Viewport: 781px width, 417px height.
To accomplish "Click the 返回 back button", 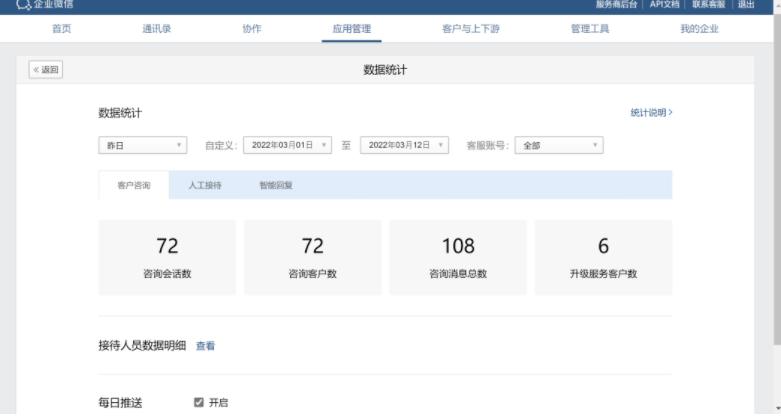I will [x=46, y=70].
